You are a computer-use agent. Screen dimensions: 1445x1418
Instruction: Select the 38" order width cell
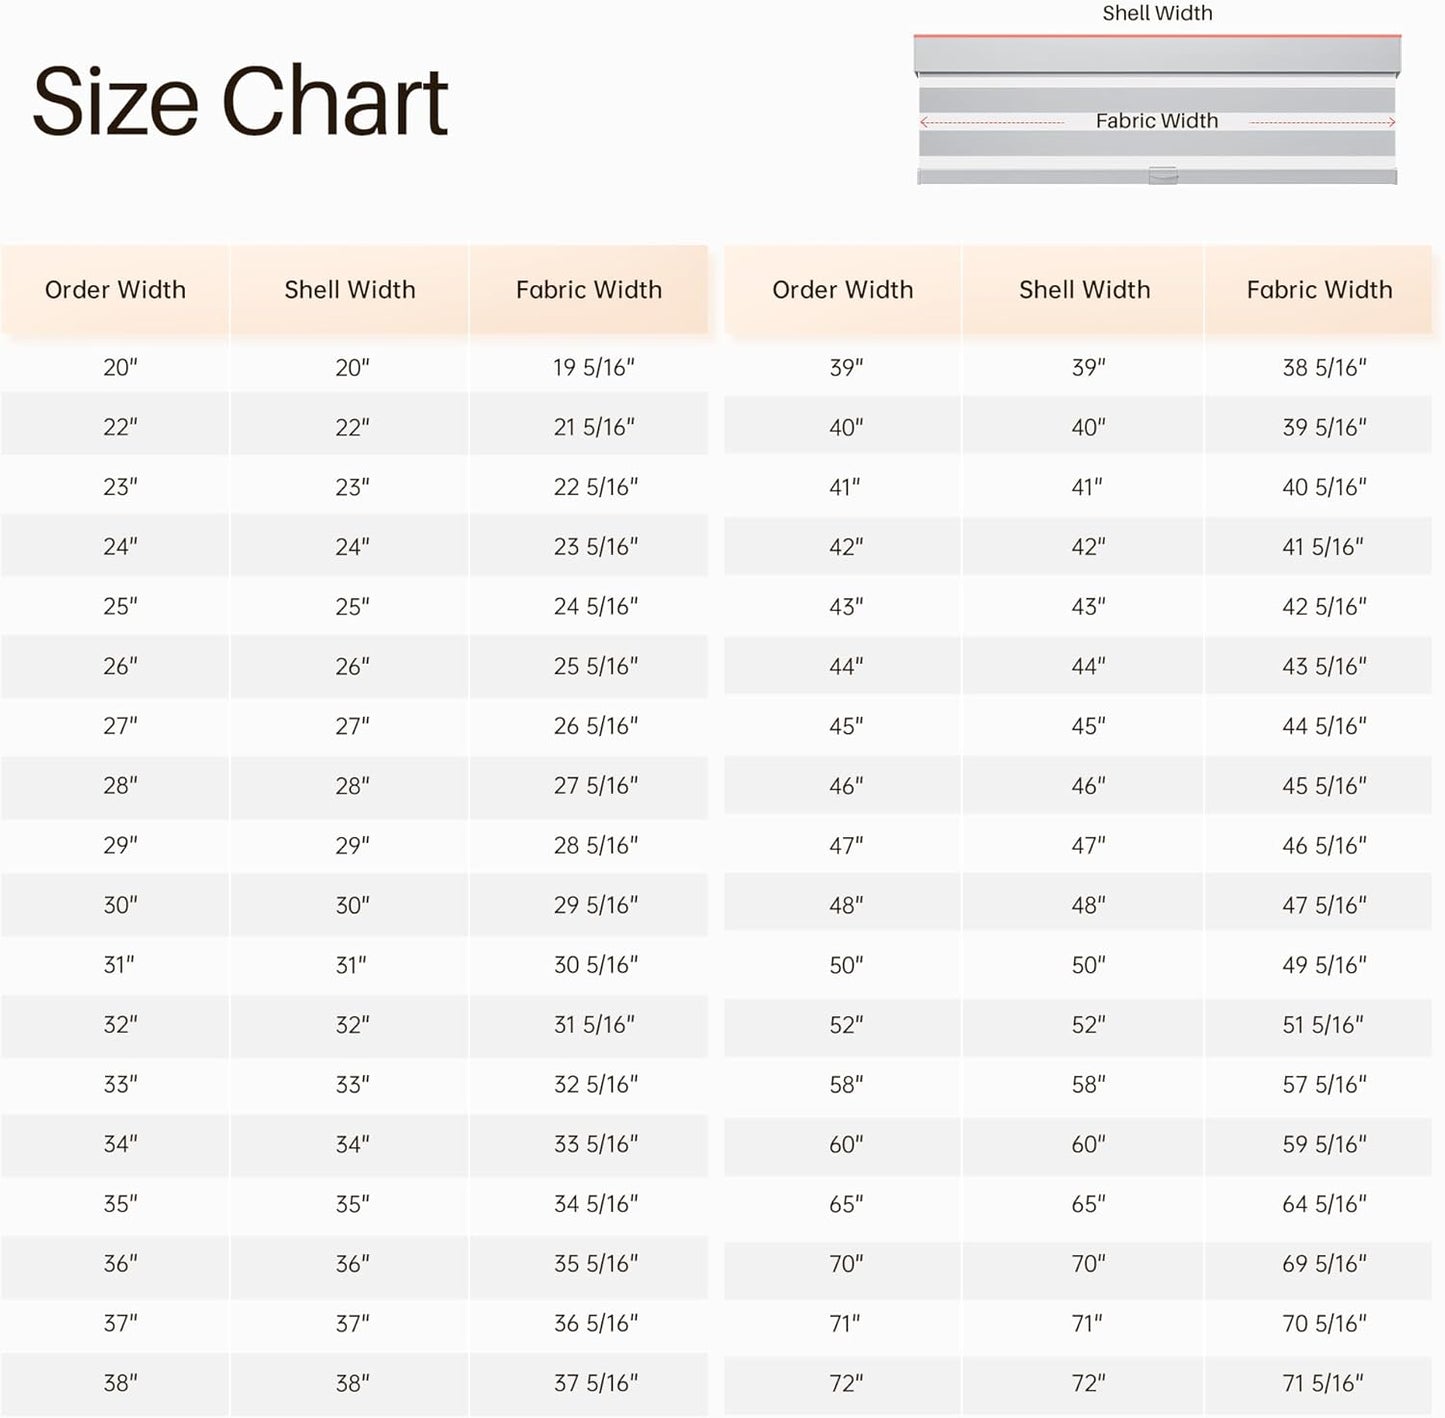pos(120,1384)
